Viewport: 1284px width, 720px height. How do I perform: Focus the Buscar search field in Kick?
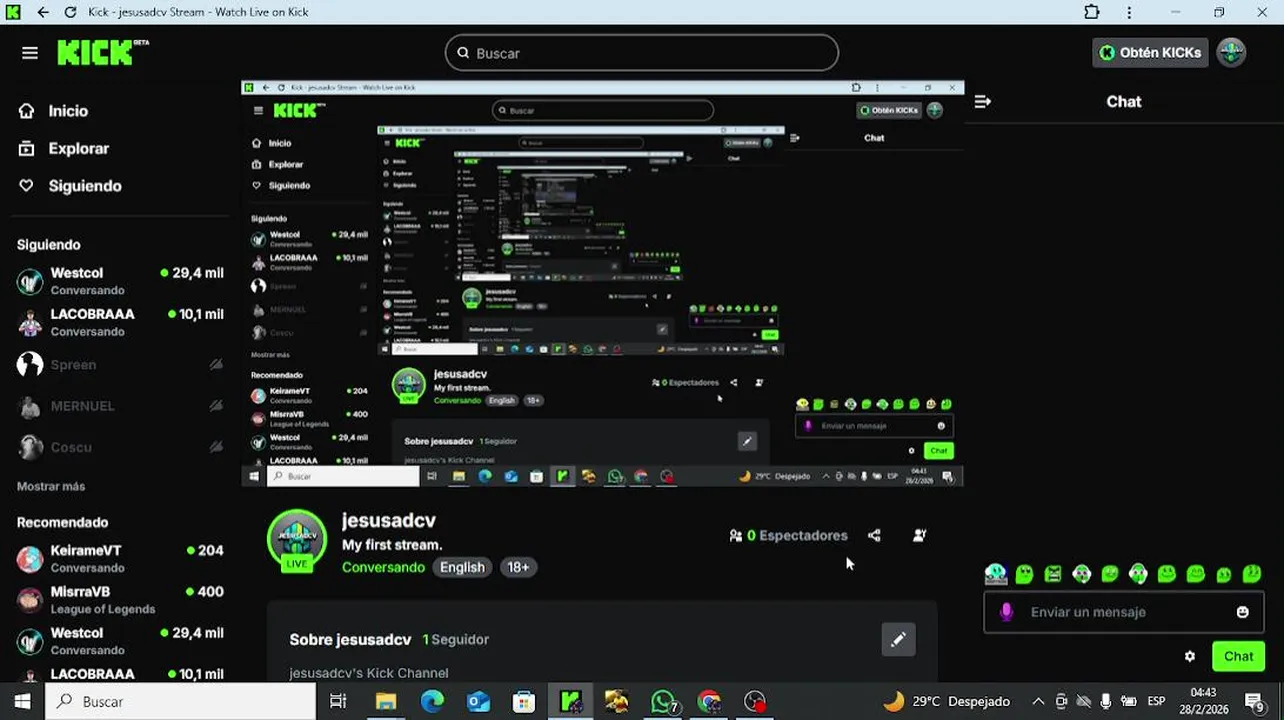coord(642,53)
